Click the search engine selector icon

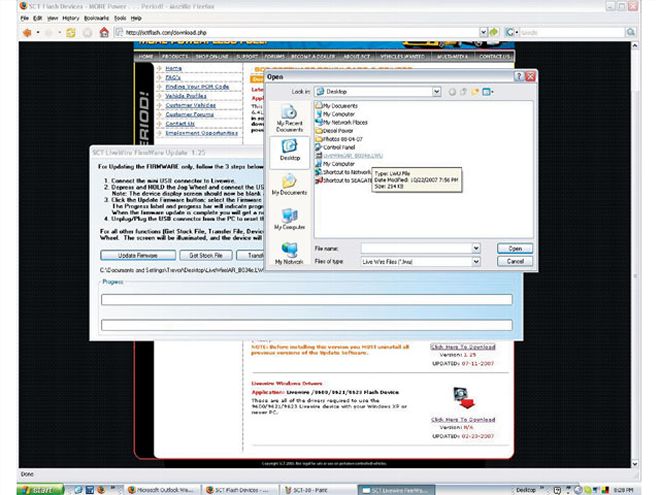tap(510, 32)
